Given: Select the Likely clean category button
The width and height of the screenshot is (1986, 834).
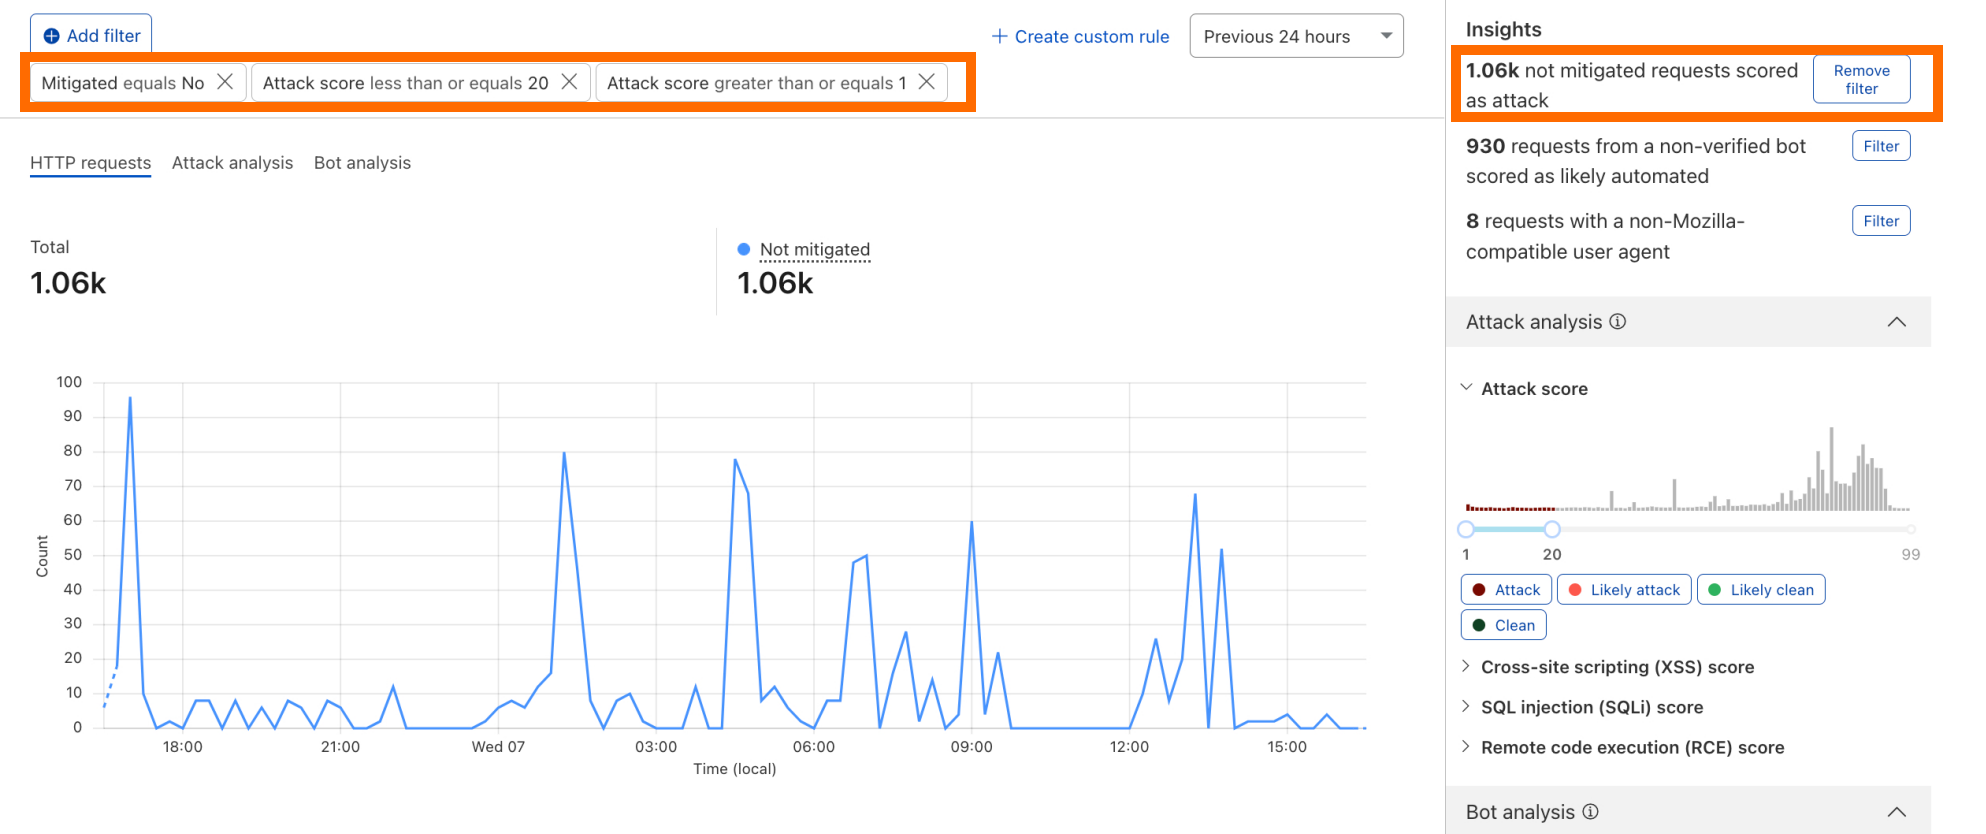Looking at the screenshot, I should 1761,590.
